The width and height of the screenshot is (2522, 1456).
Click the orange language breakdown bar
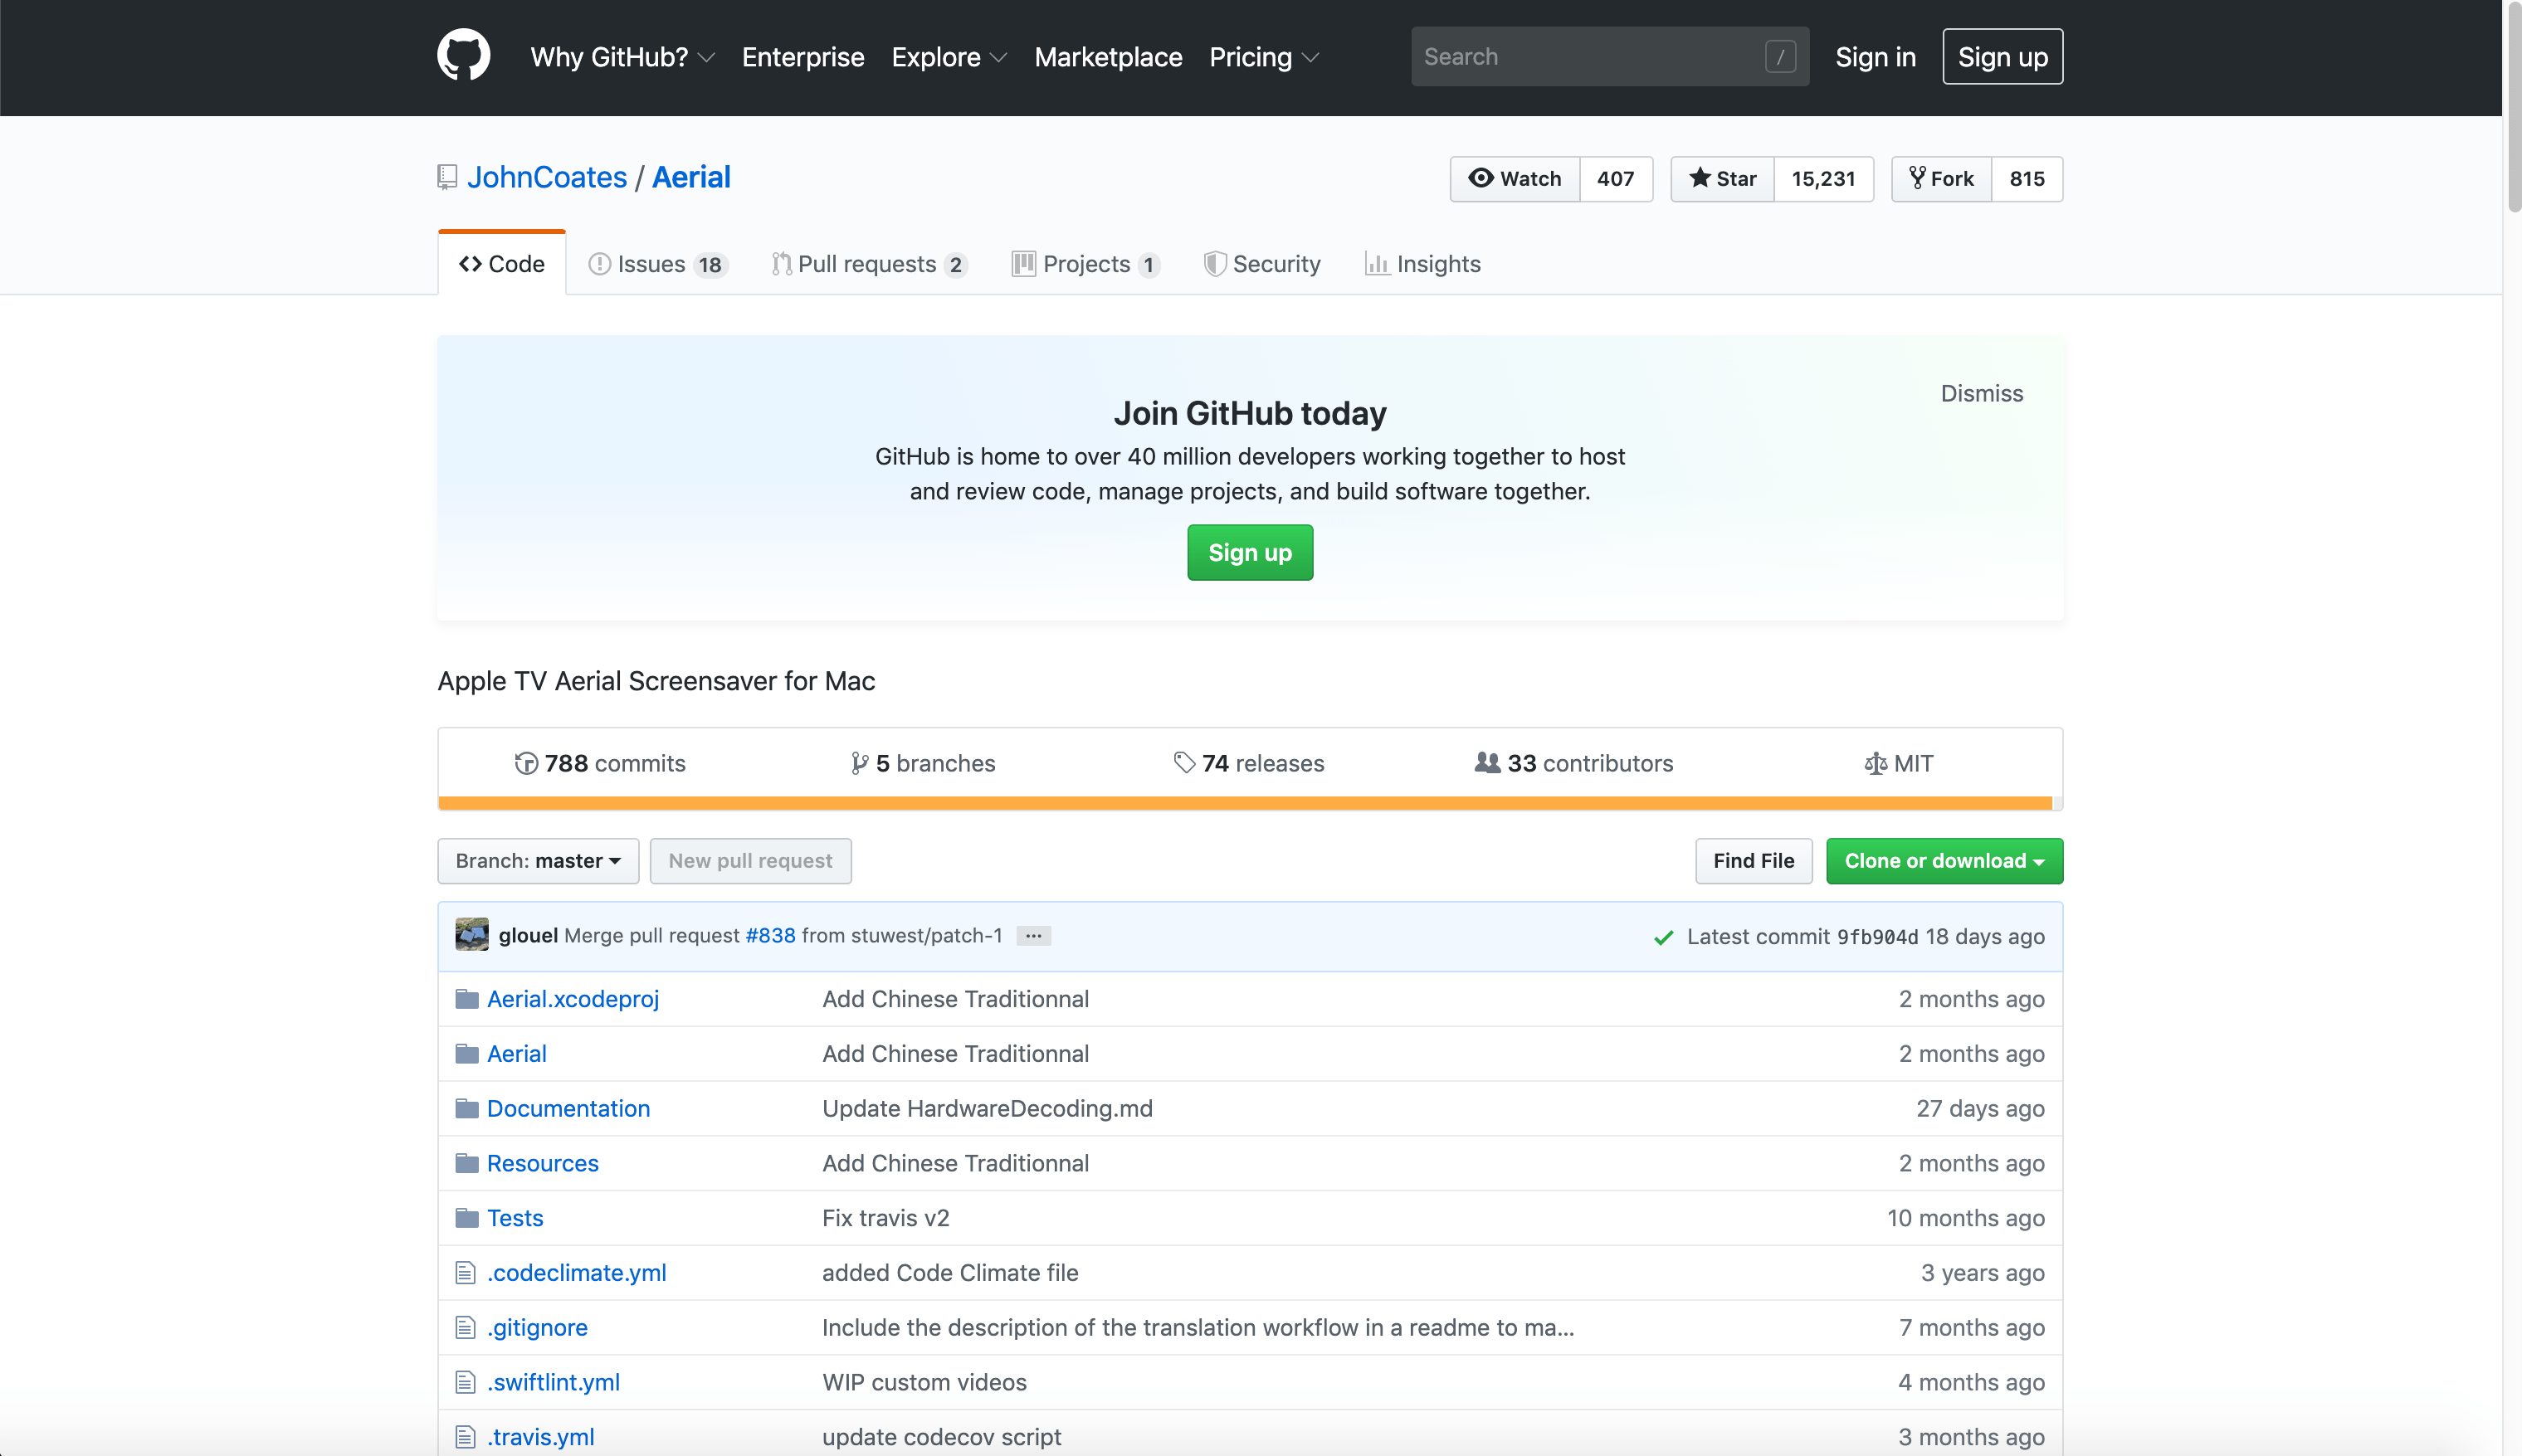pyautogui.click(x=1245, y=803)
